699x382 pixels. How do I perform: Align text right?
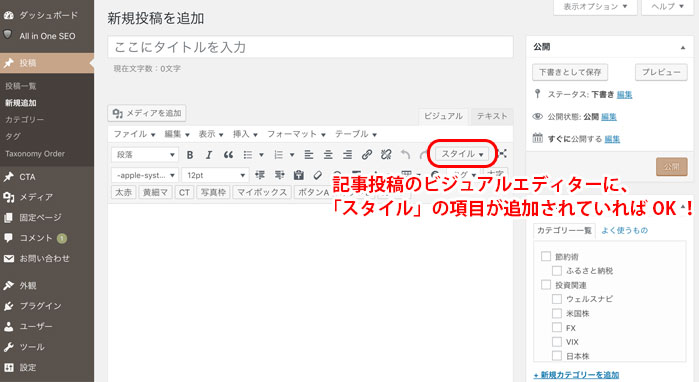point(347,155)
